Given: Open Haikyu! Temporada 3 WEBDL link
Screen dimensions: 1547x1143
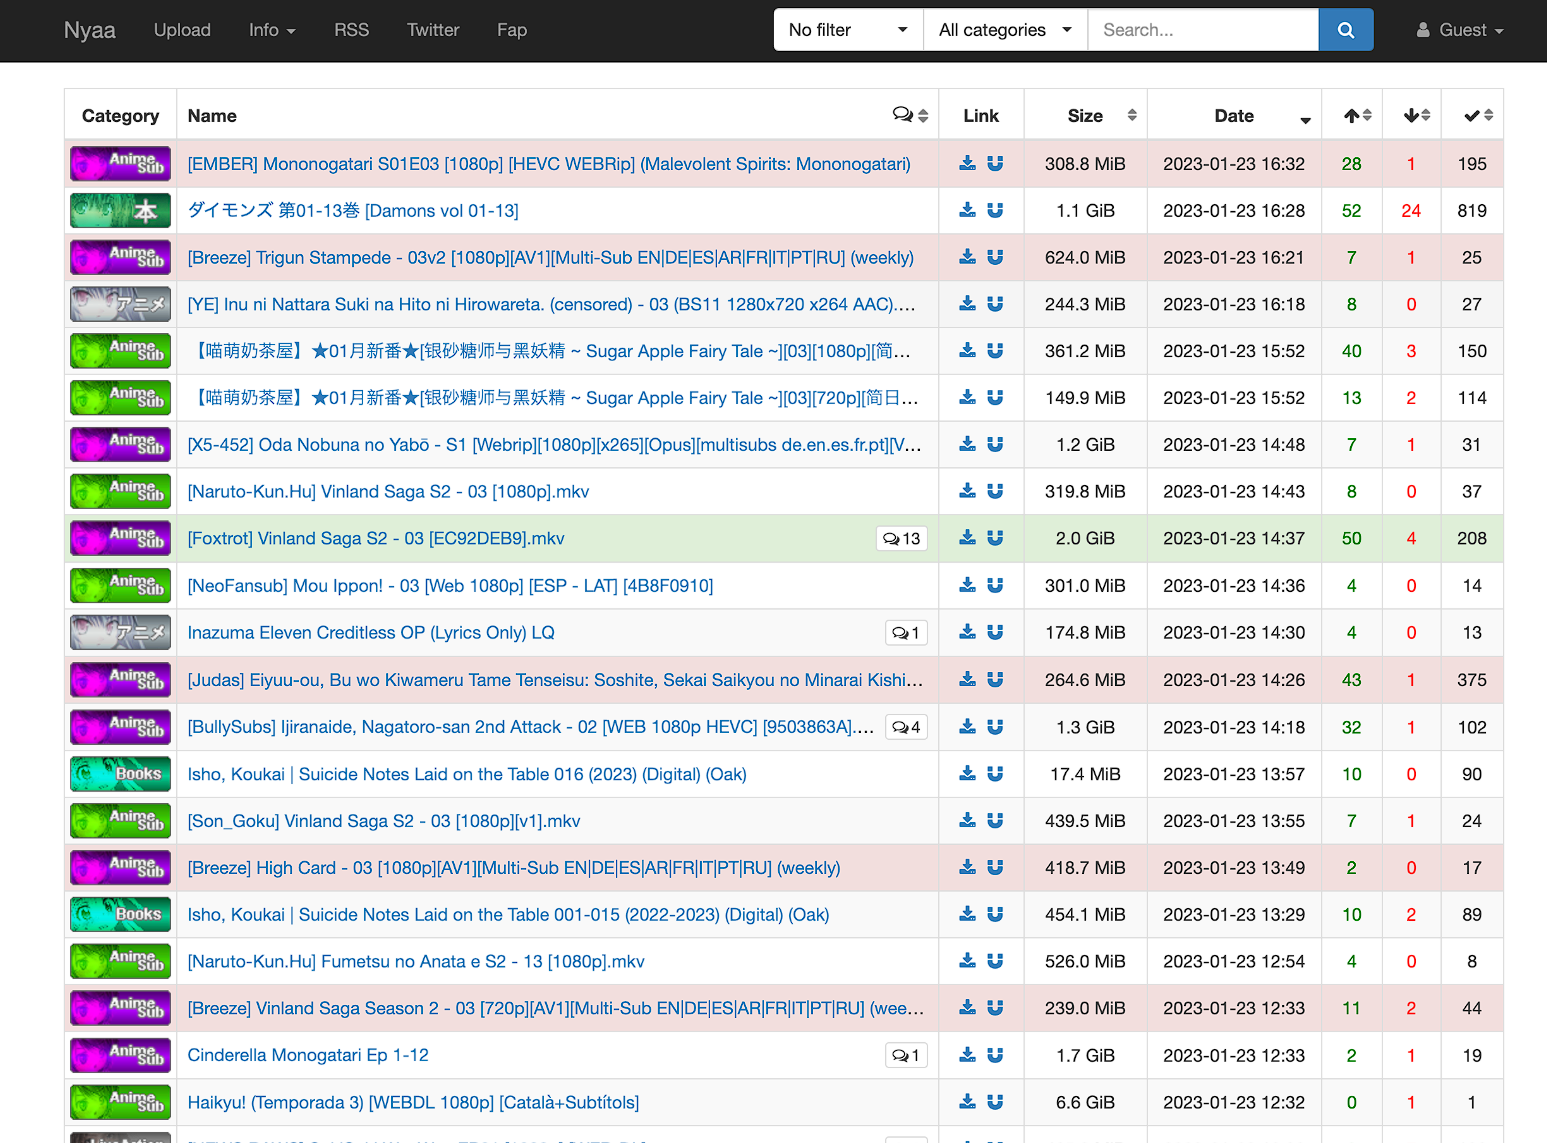Looking at the screenshot, I should [x=413, y=1102].
